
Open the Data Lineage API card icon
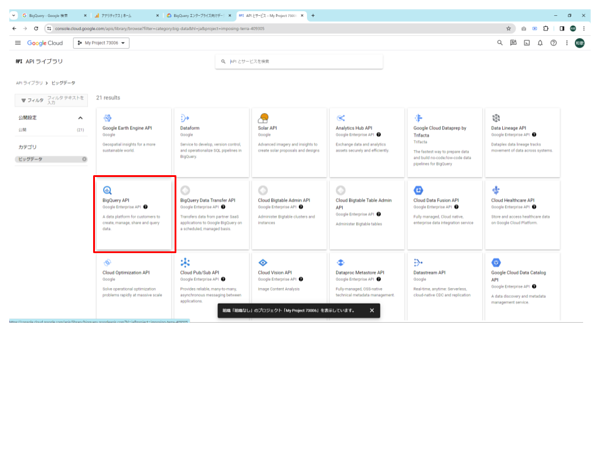click(496, 118)
